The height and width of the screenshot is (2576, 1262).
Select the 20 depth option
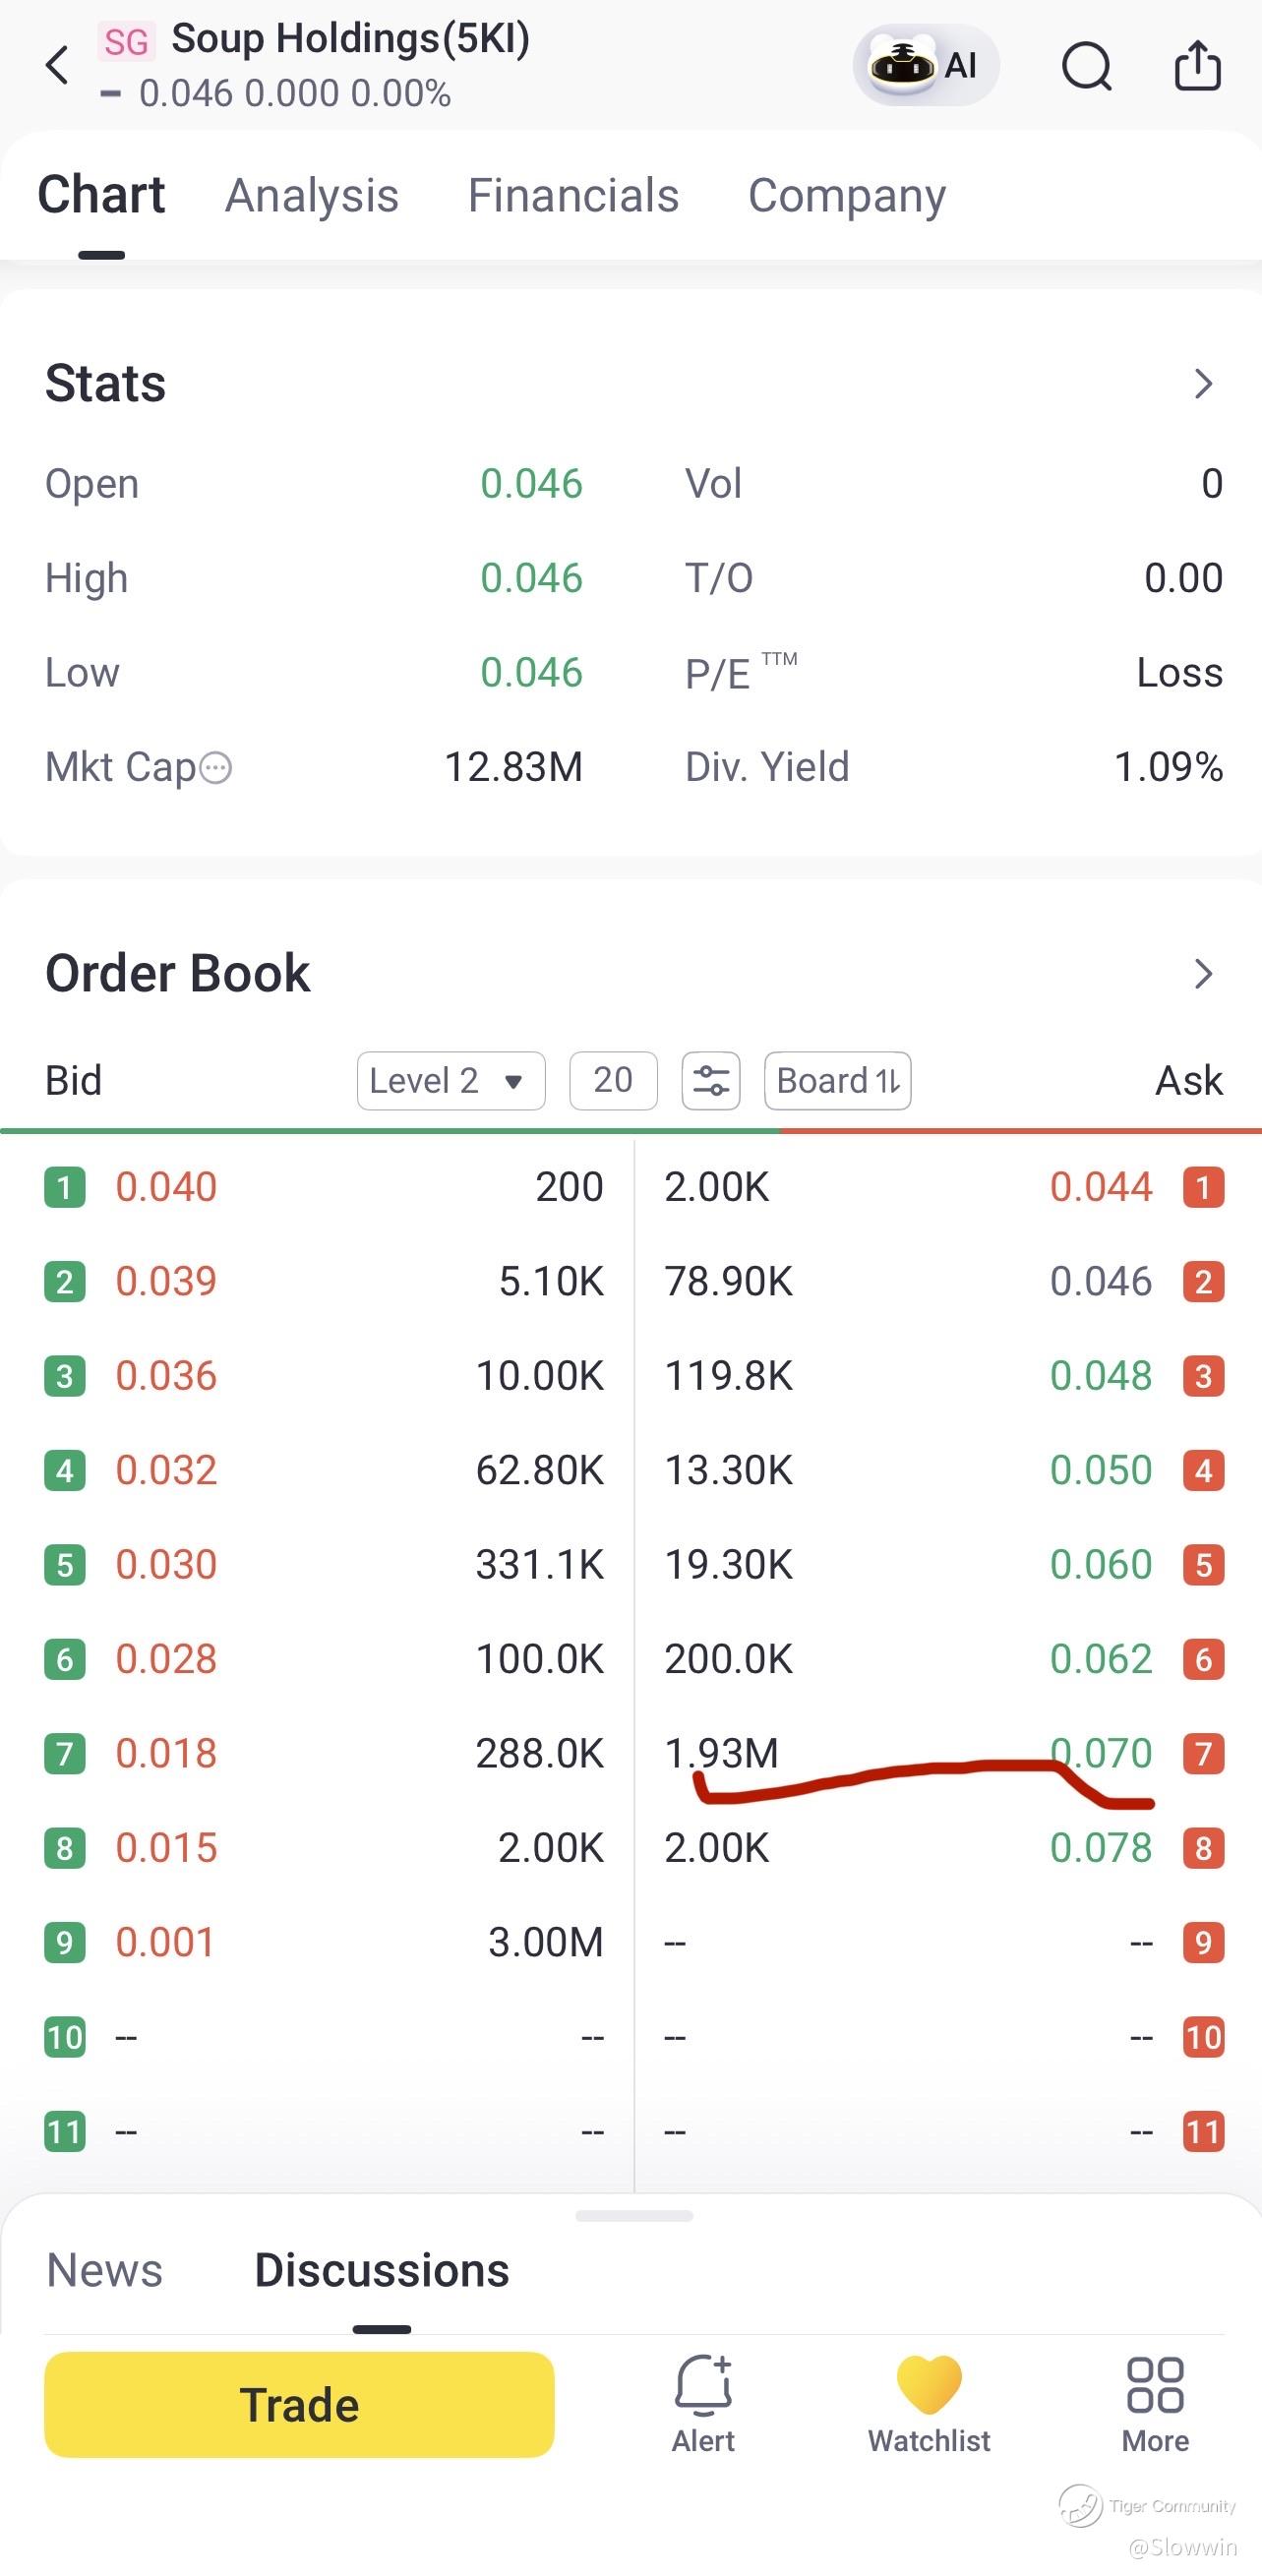[613, 1081]
